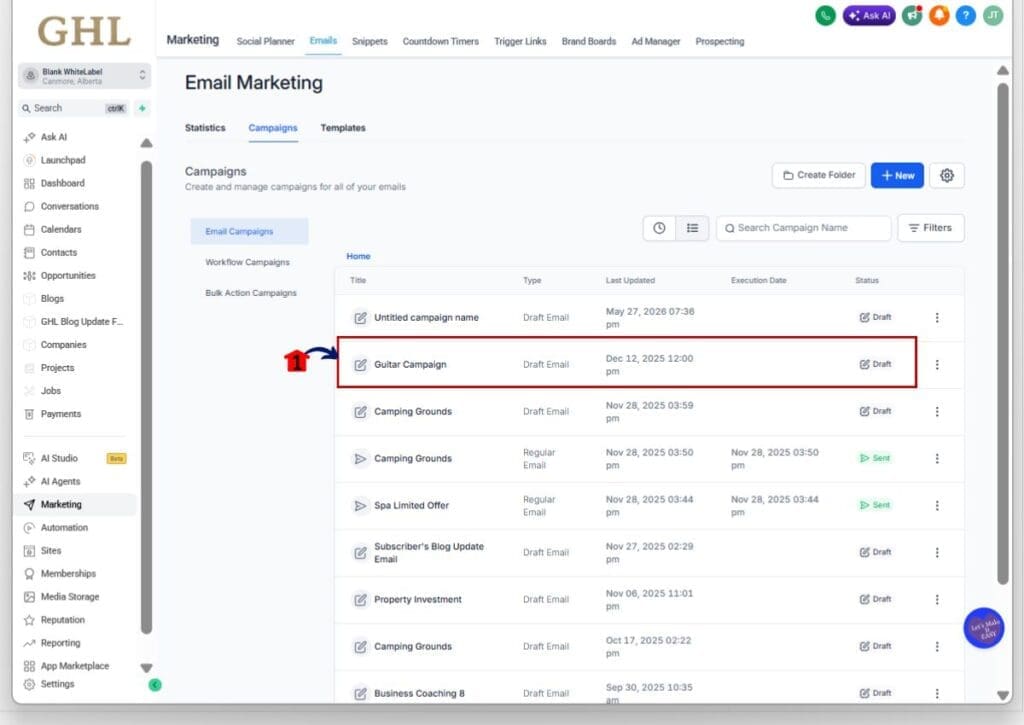Open the Filters button

tap(931, 228)
